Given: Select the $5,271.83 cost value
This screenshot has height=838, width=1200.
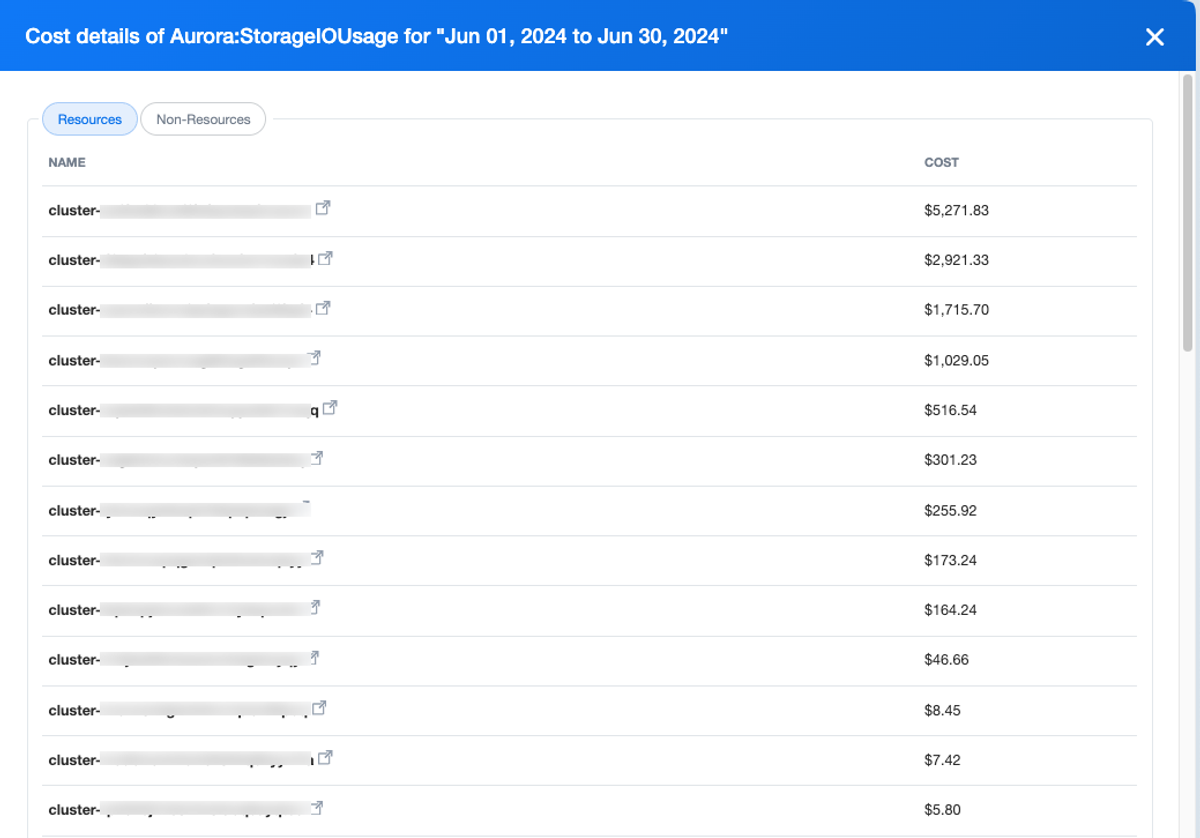Looking at the screenshot, I should [956, 210].
